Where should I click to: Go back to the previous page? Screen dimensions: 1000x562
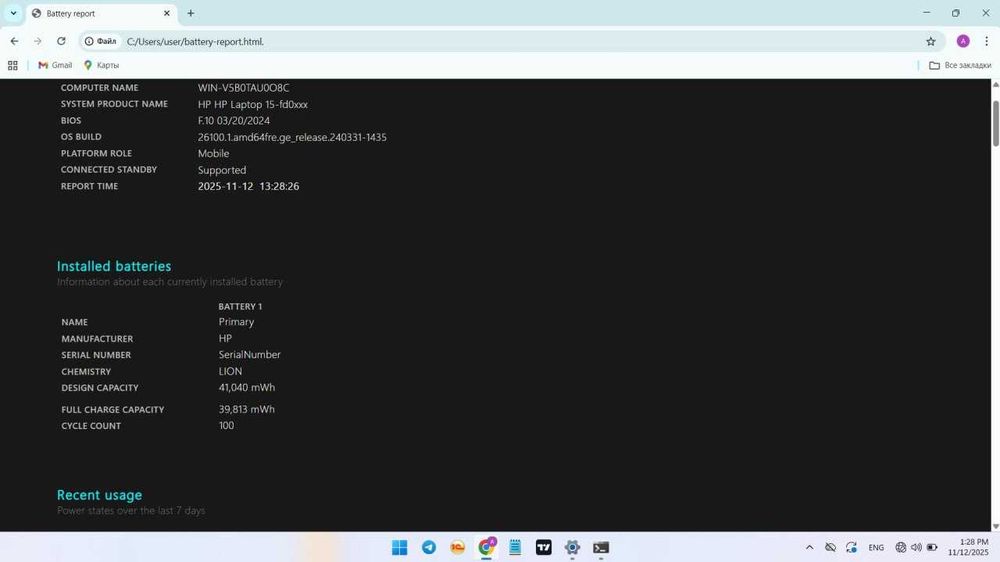click(x=14, y=41)
